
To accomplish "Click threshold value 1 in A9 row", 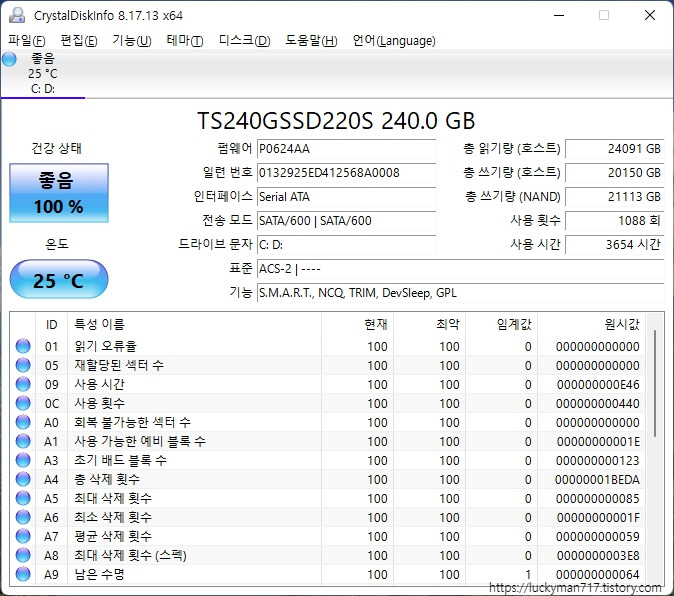I will coord(528,575).
